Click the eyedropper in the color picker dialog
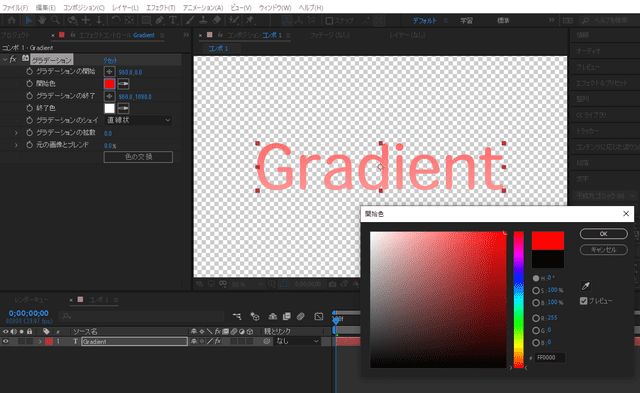This screenshot has height=393, width=640. [585, 286]
